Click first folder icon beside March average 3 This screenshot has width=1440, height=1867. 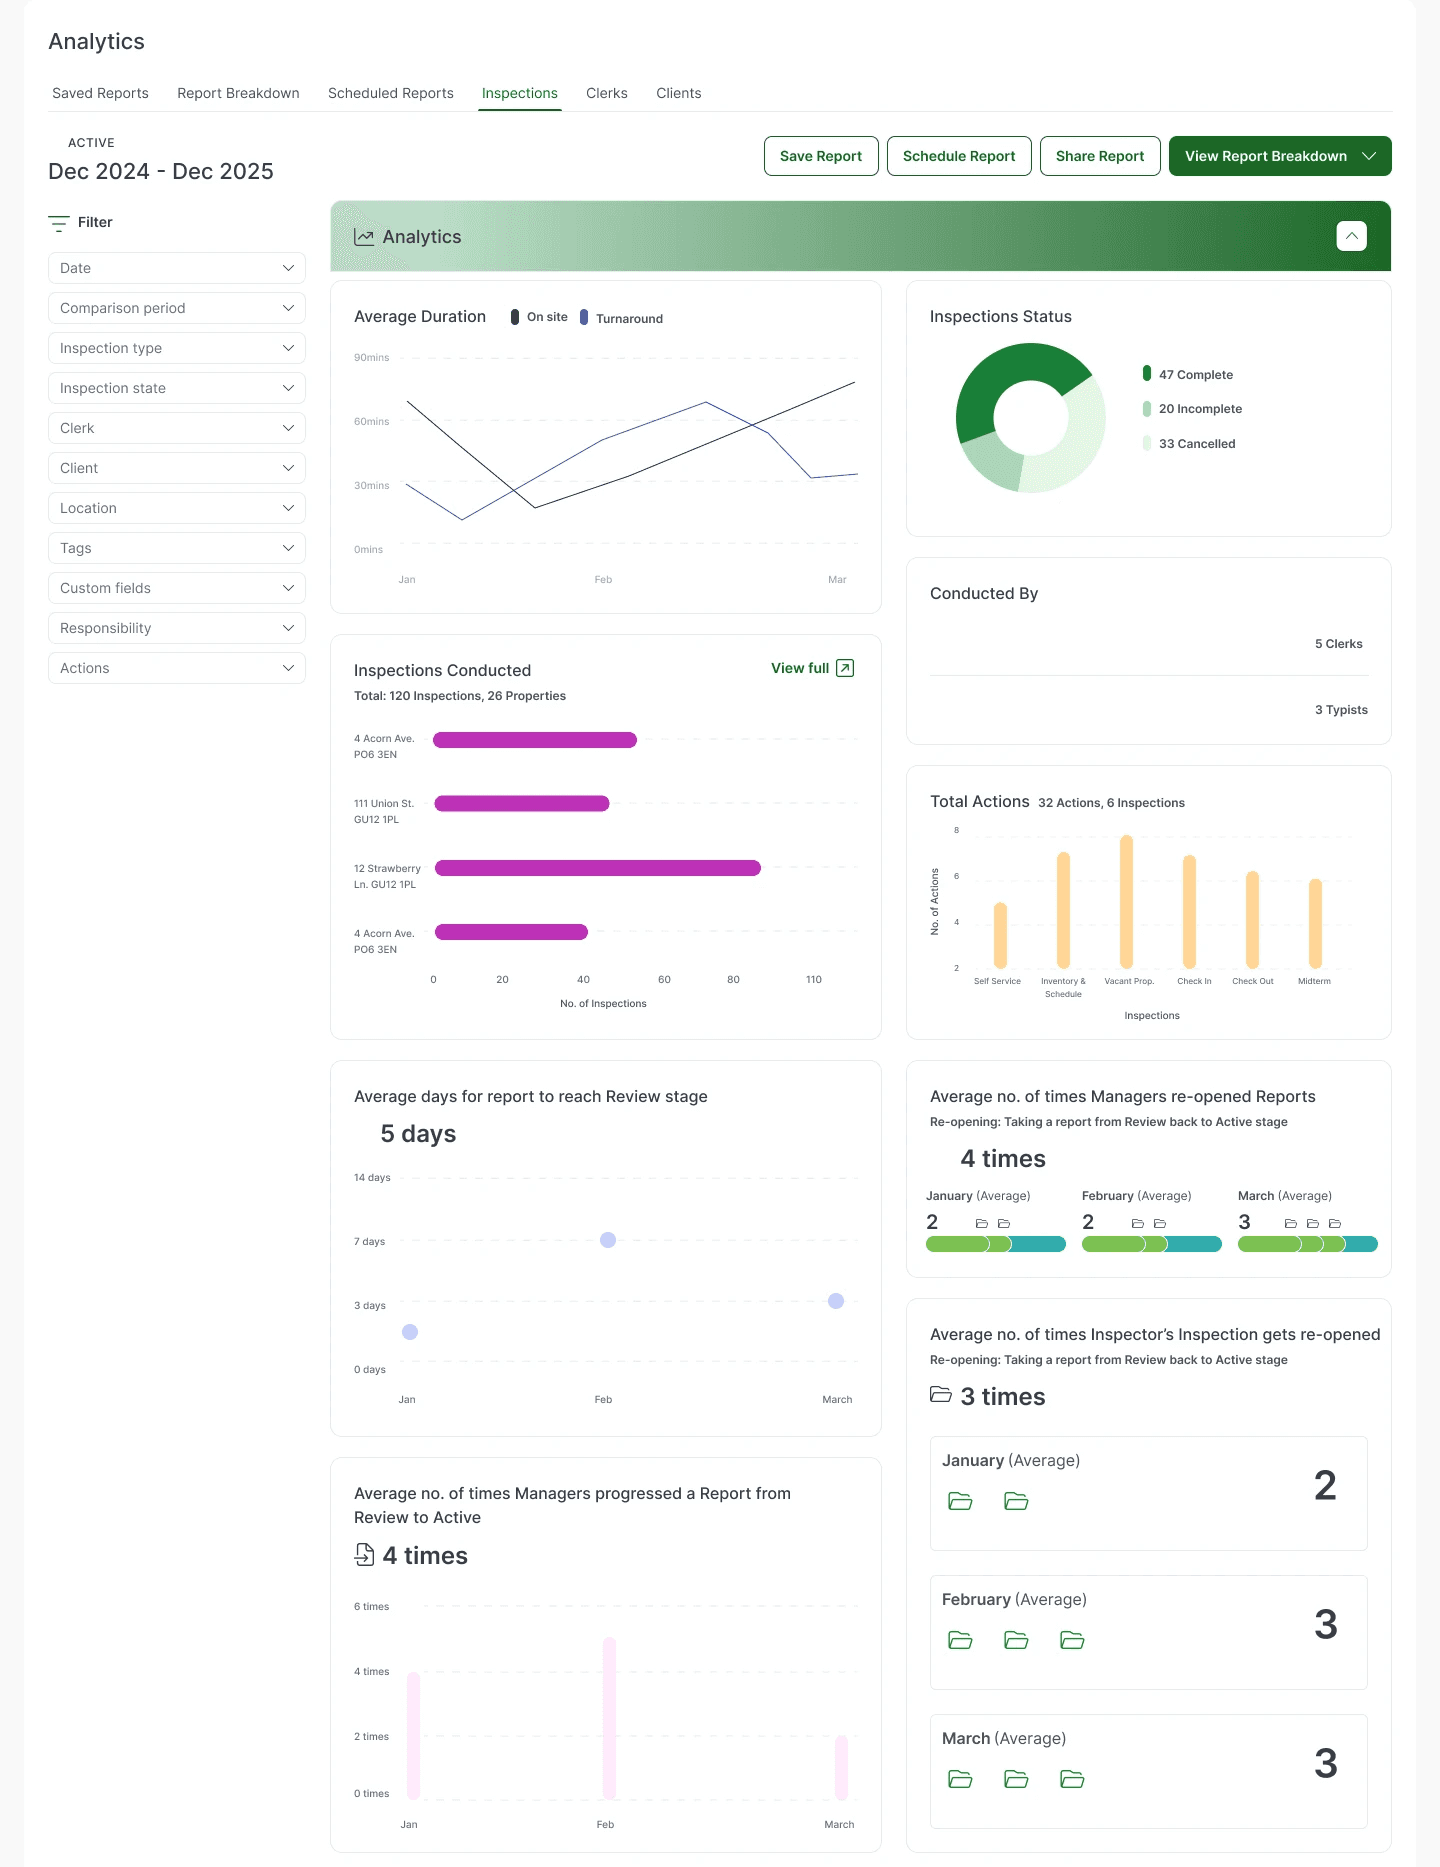point(1291,1223)
